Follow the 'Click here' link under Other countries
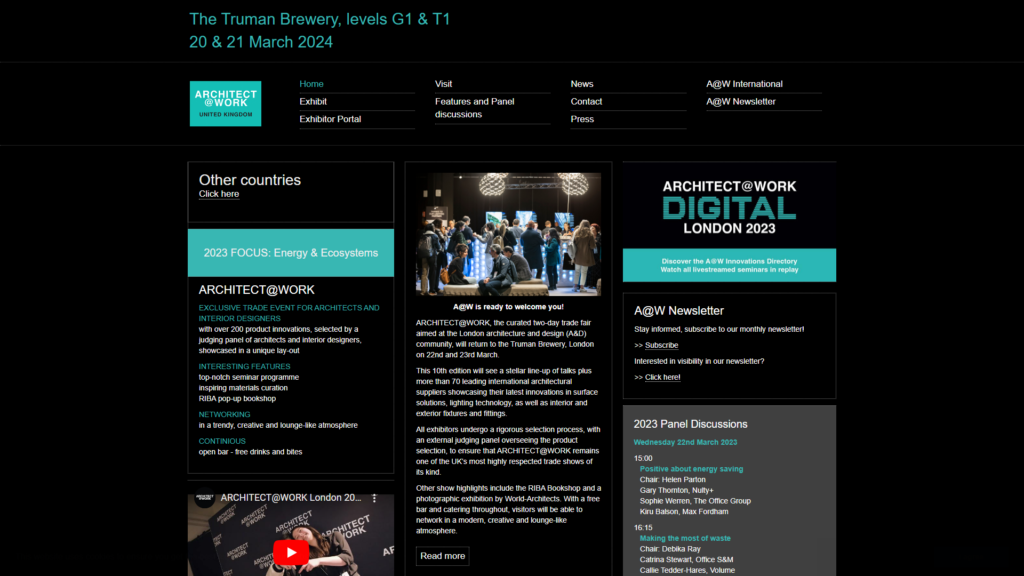This screenshot has width=1024, height=576. pyautogui.click(x=219, y=194)
